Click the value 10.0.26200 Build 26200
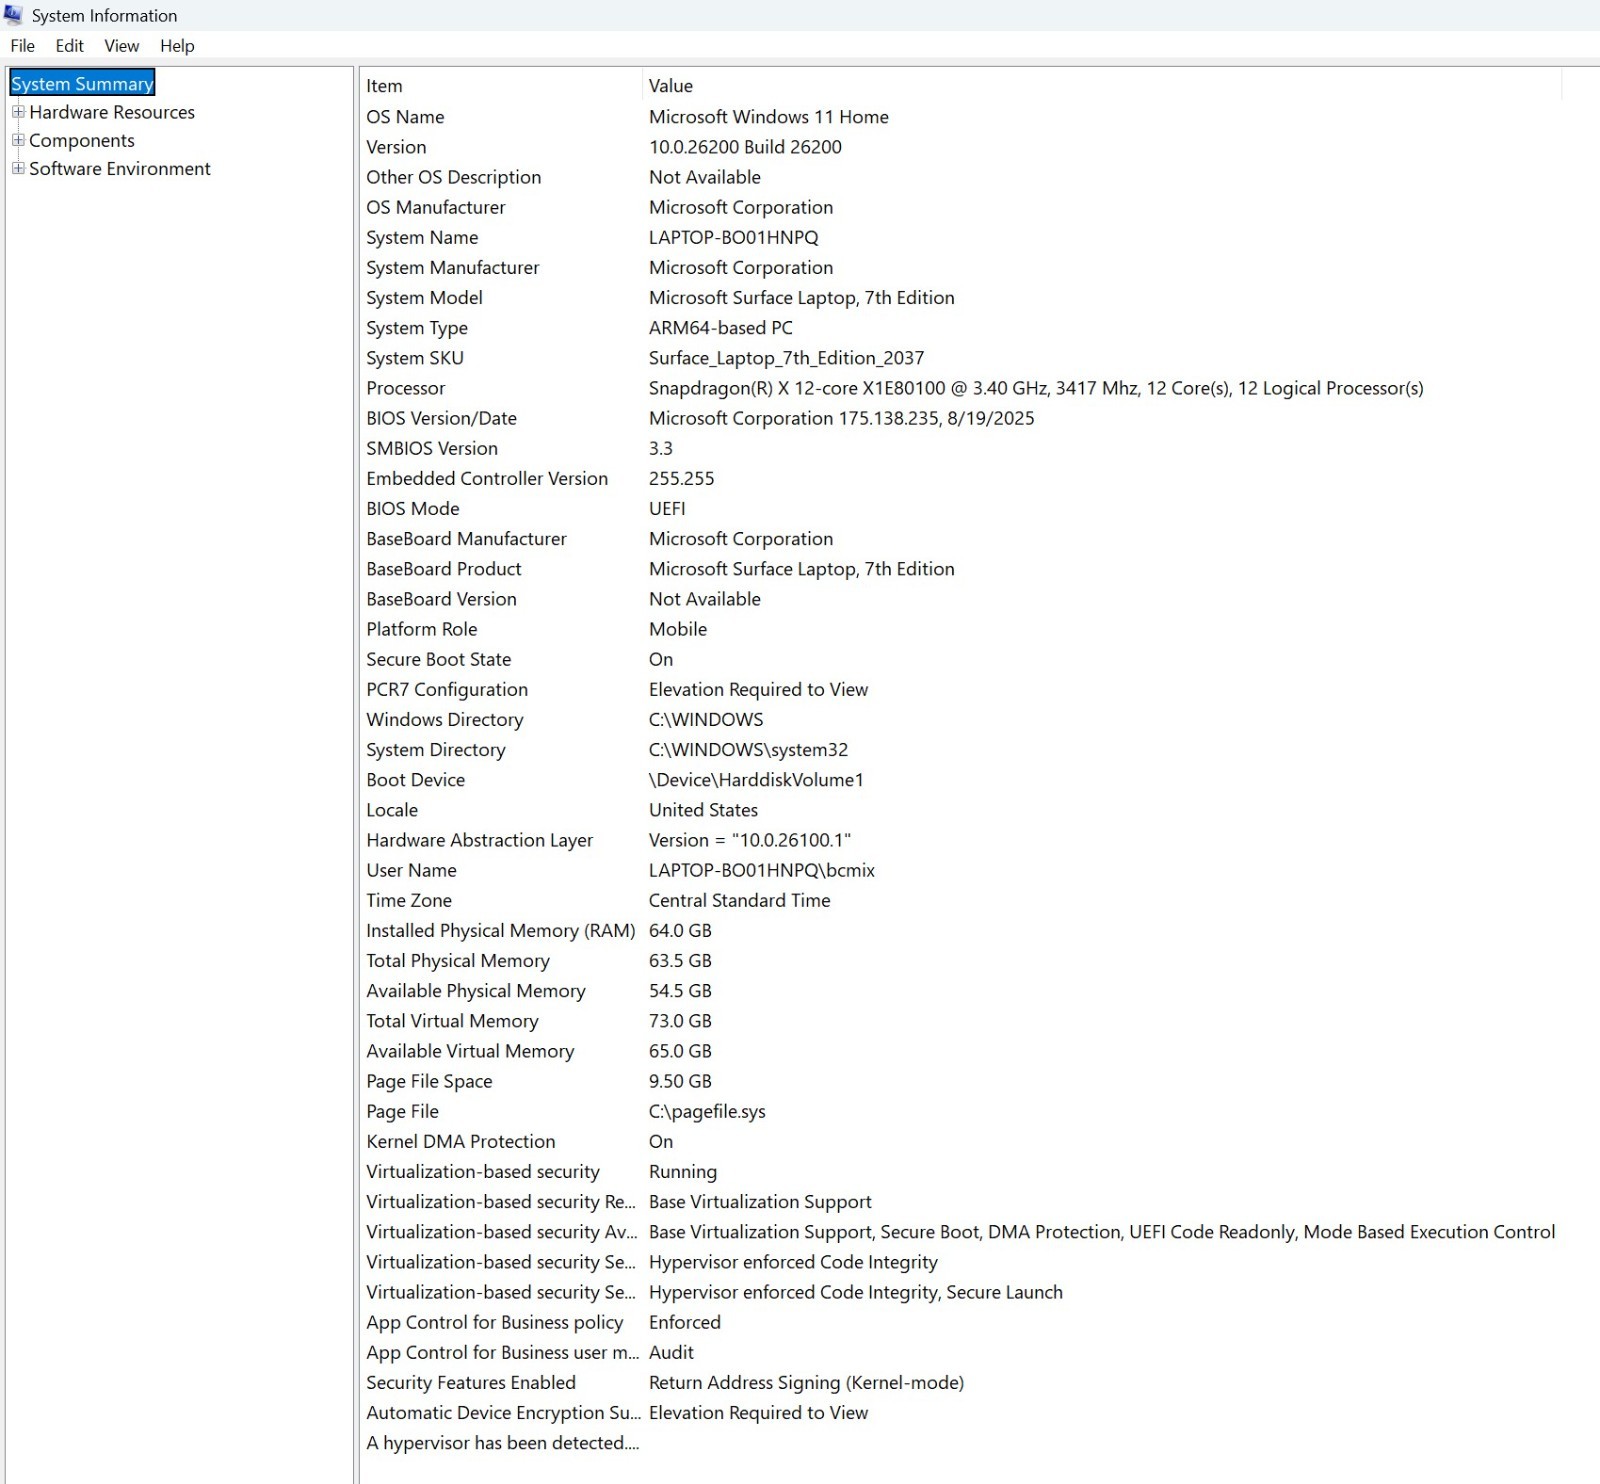The height and width of the screenshot is (1484, 1600). 745,147
